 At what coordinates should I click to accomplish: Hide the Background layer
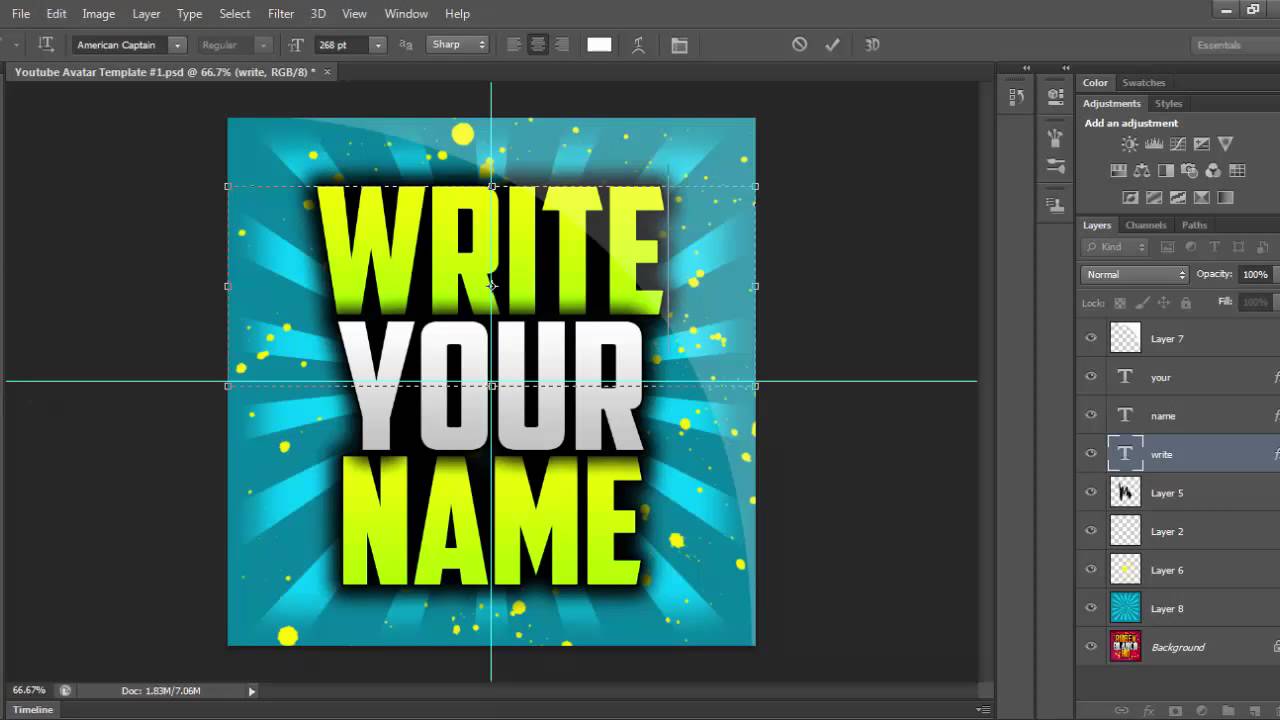[x=1091, y=647]
